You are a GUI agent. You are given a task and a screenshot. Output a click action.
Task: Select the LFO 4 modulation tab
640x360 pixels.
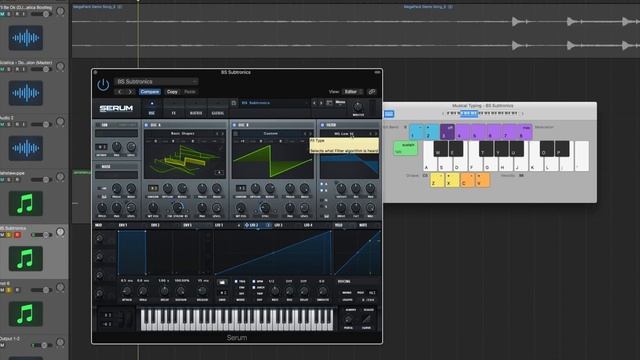(x=308, y=225)
